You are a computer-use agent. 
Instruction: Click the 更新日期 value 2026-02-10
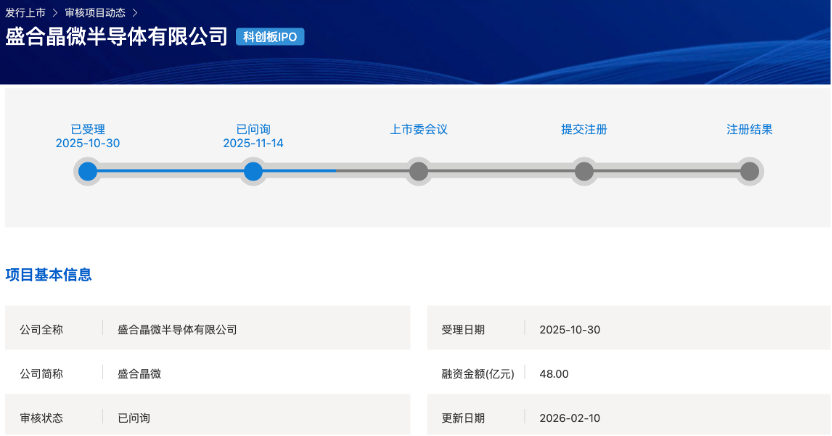click(x=570, y=417)
